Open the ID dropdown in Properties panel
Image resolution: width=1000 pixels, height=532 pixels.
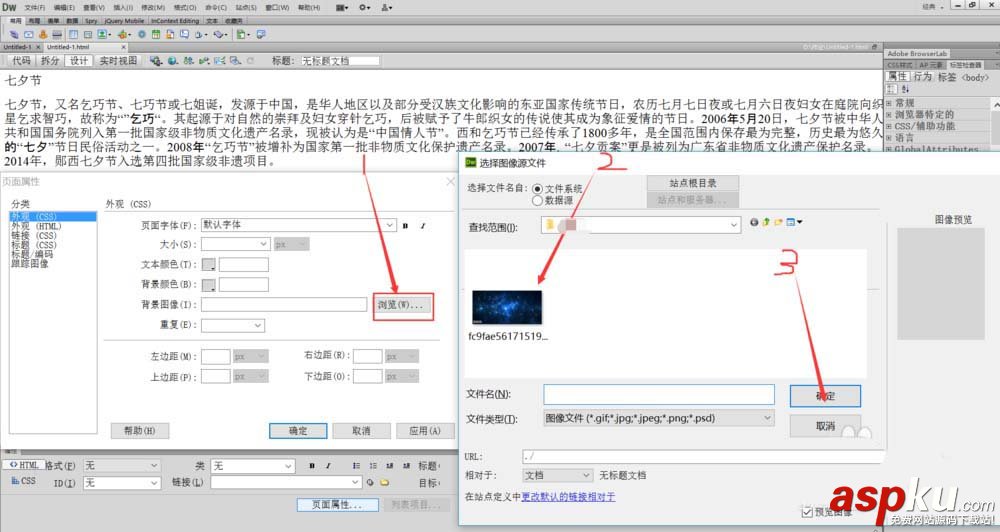(121, 483)
